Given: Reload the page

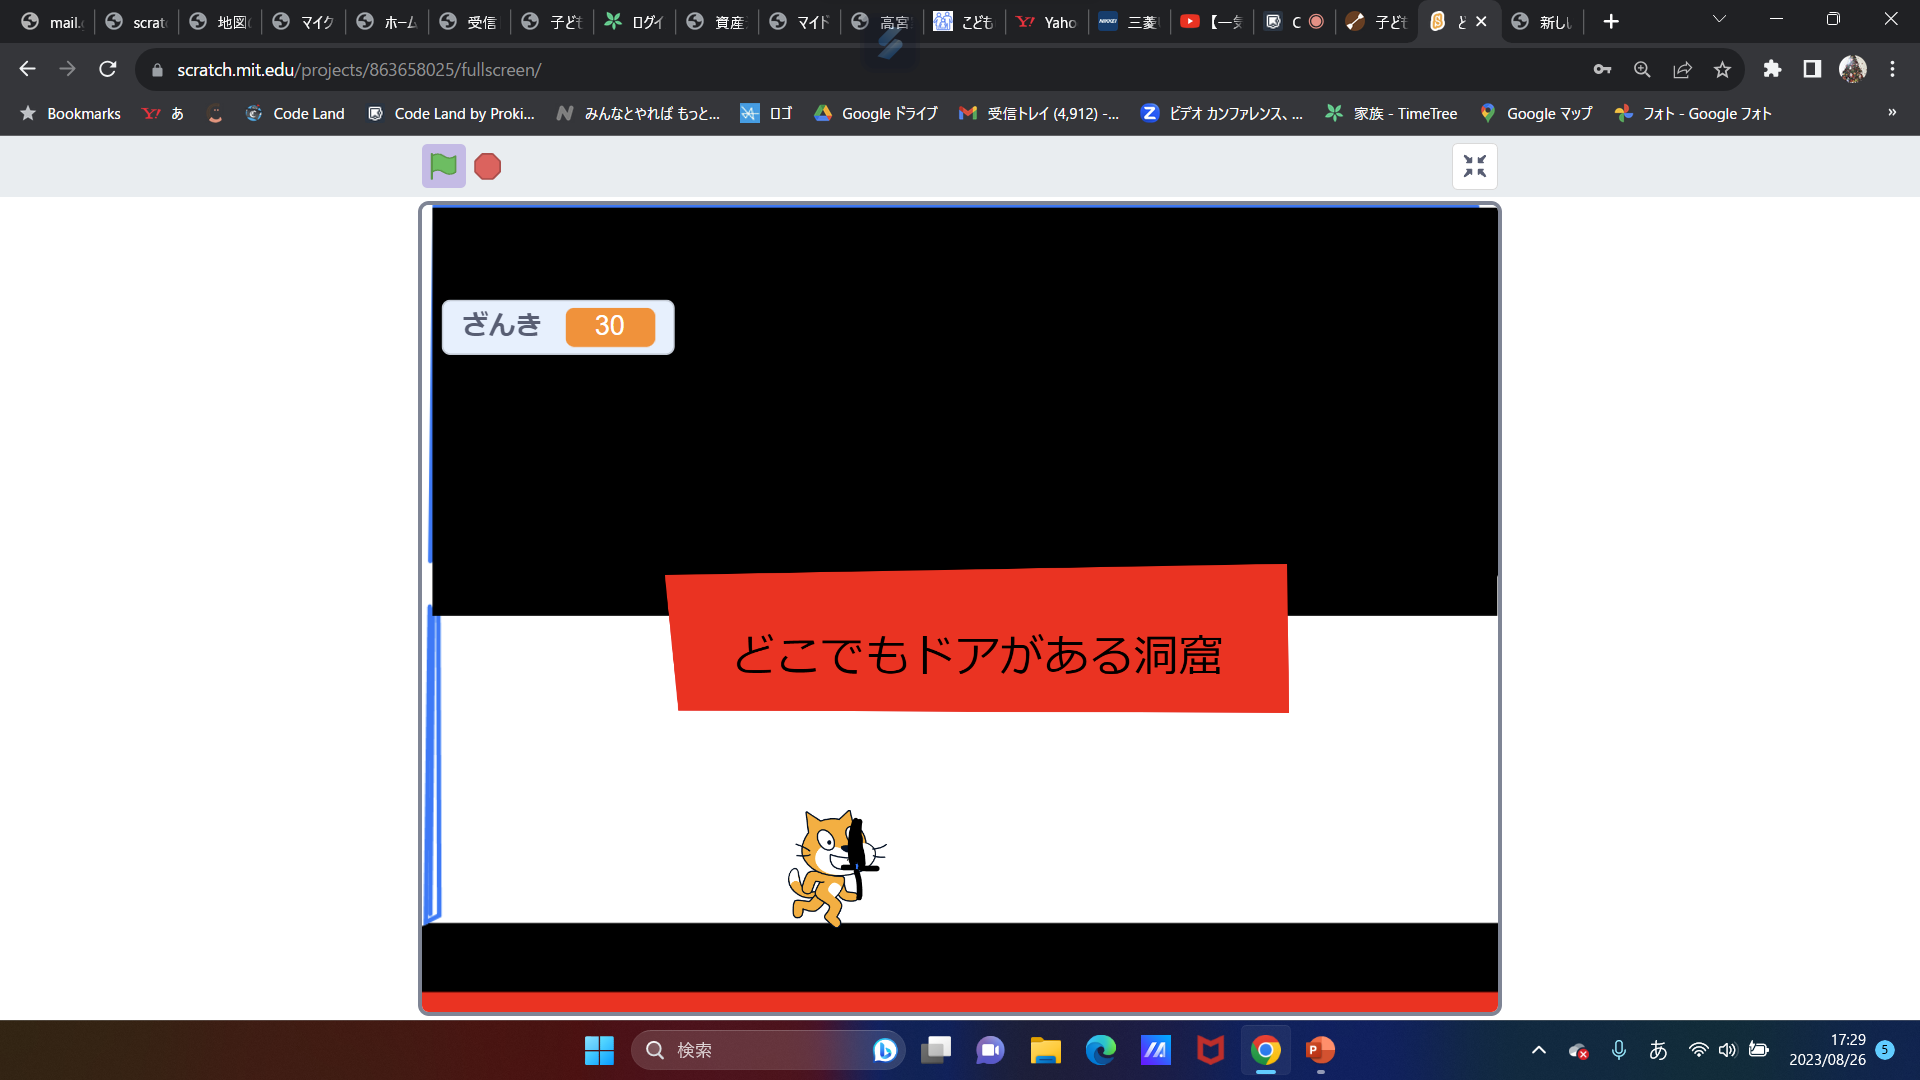Looking at the screenshot, I should 108,69.
